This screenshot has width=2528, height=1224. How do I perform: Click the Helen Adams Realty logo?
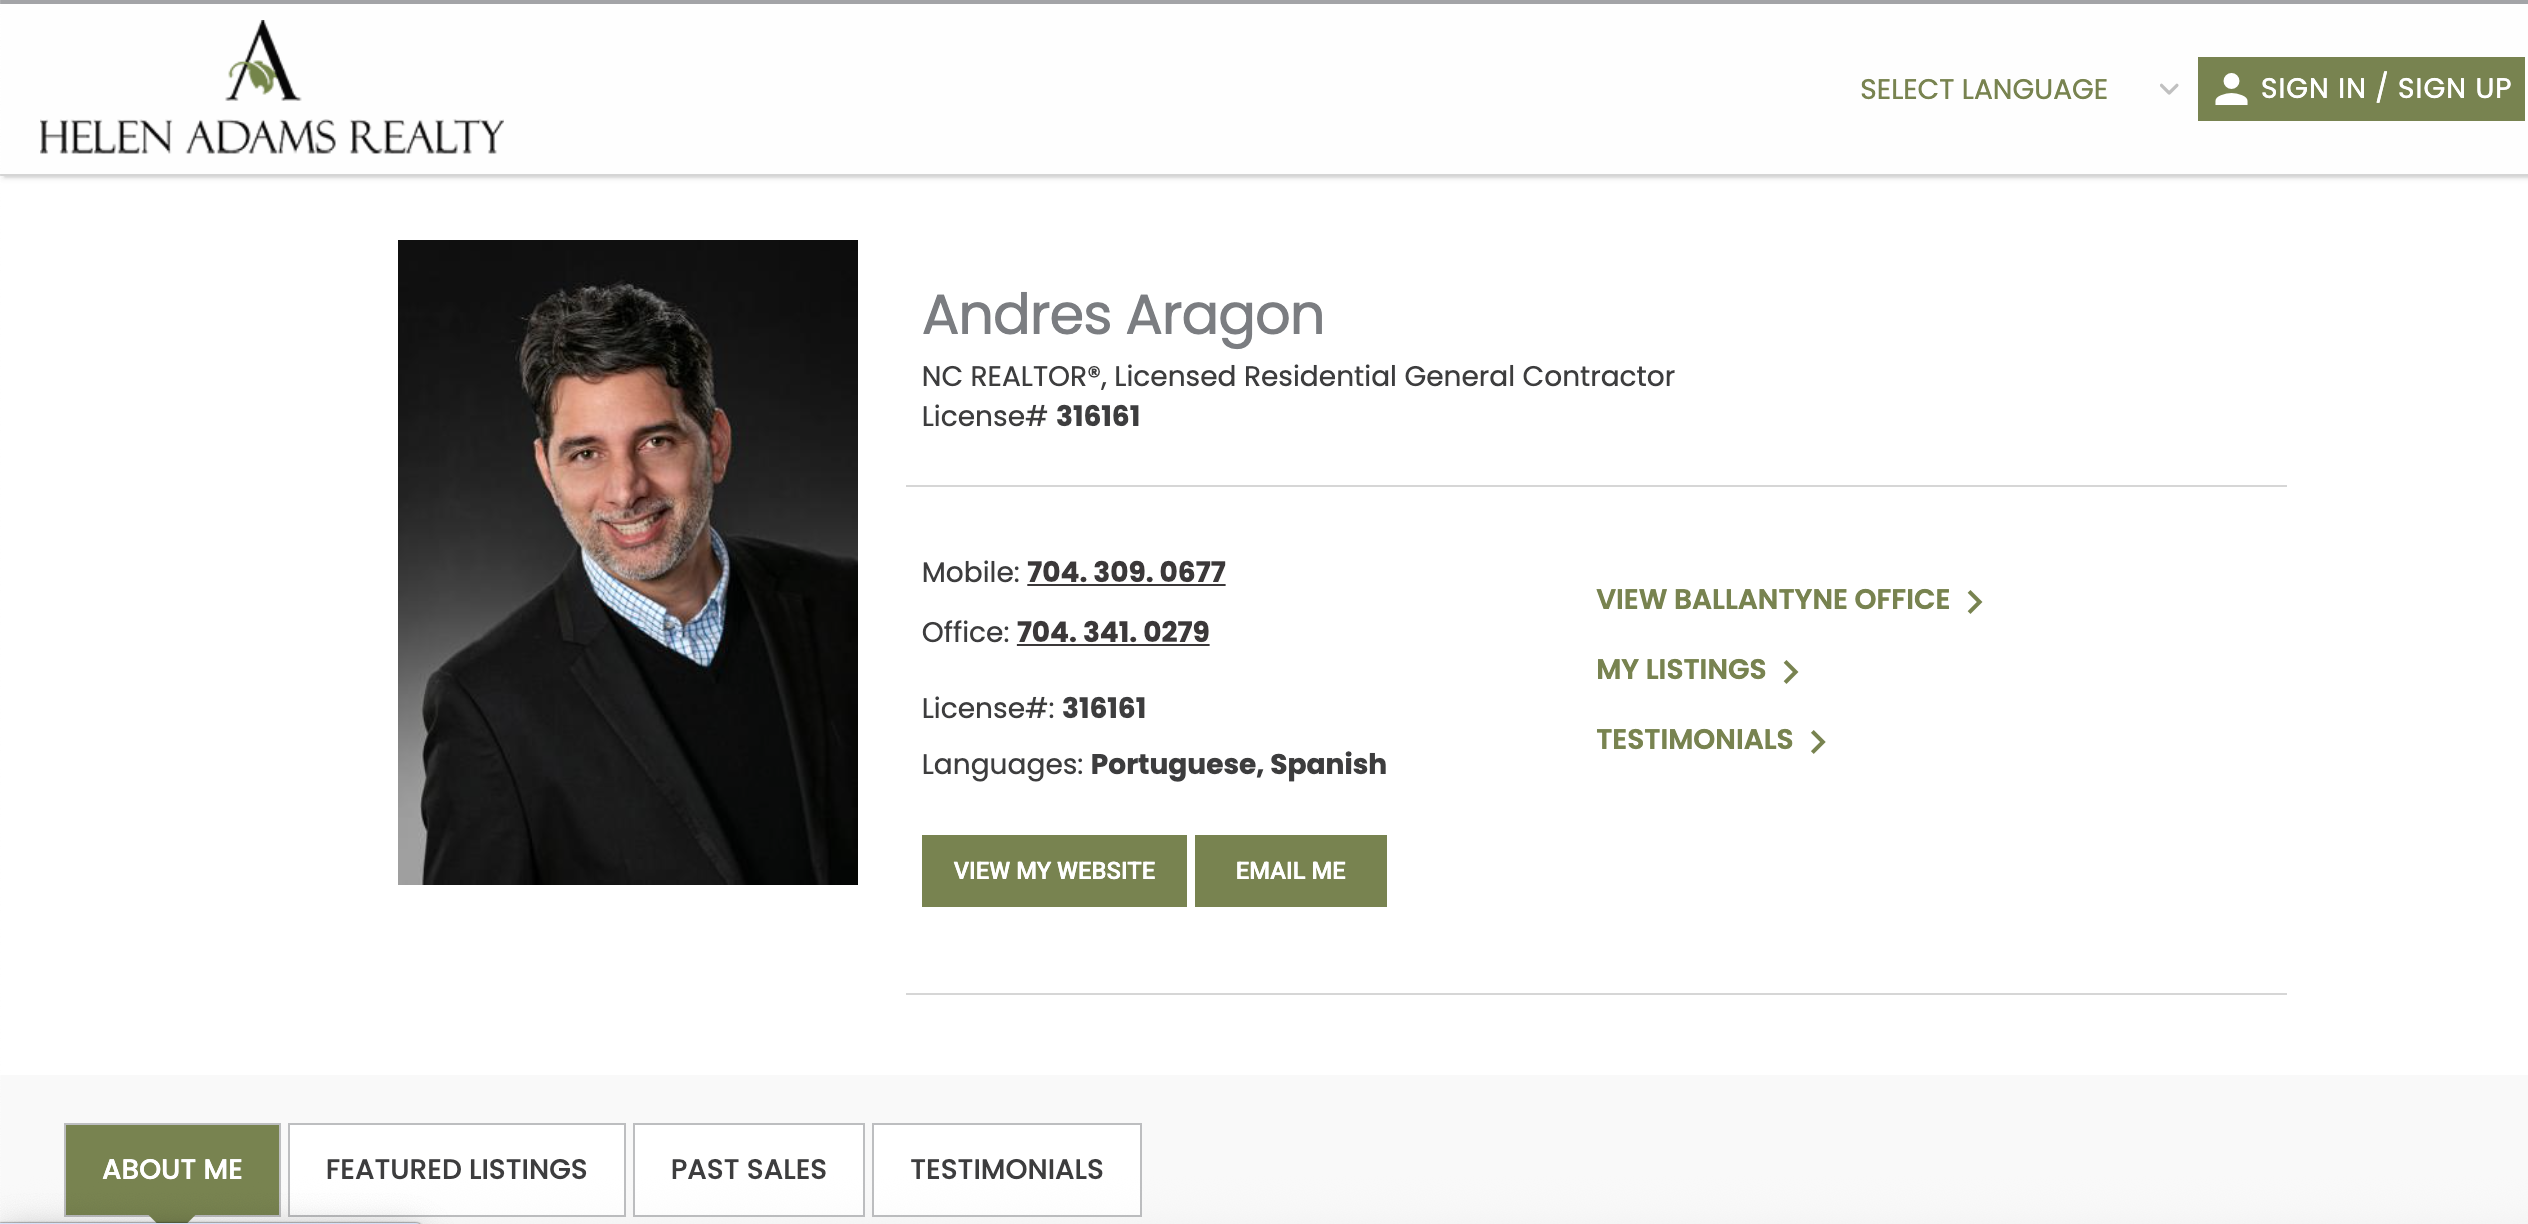tap(271, 88)
